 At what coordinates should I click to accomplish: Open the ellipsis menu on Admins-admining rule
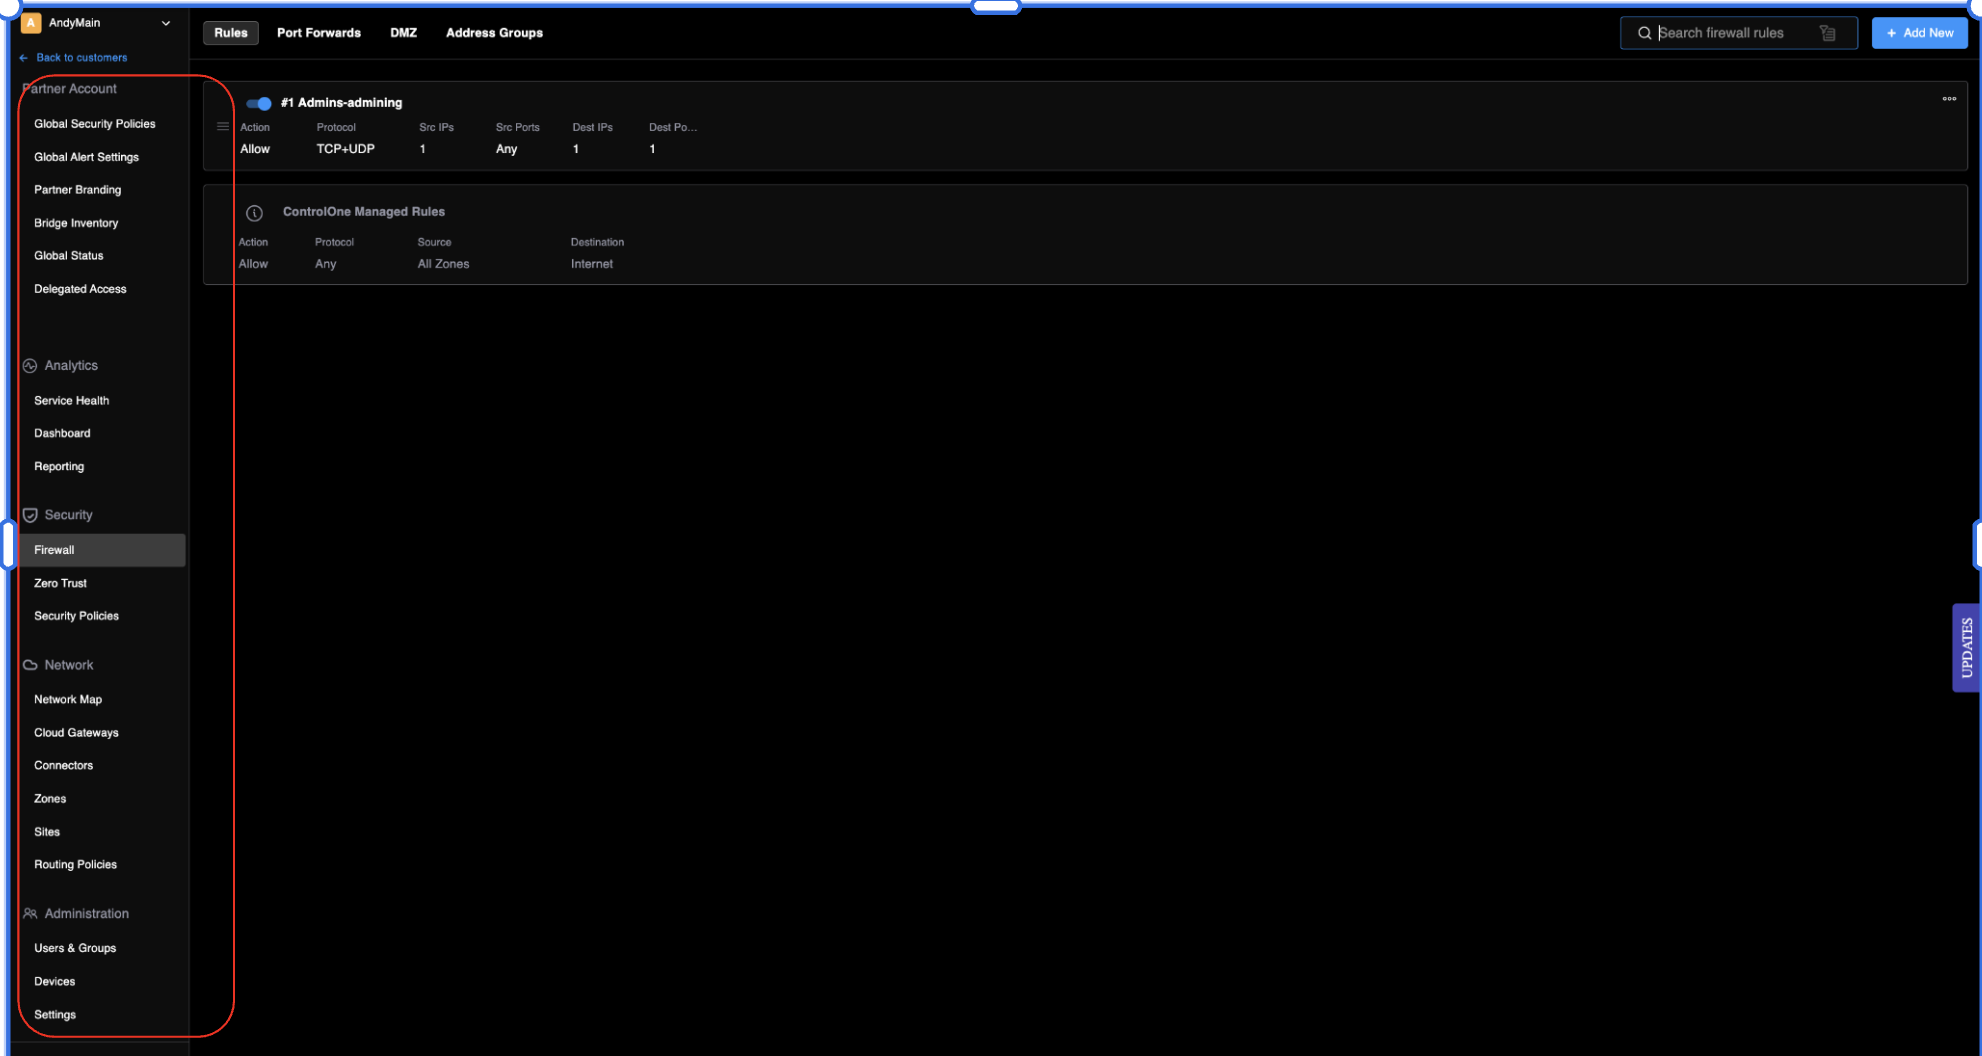coord(1949,98)
